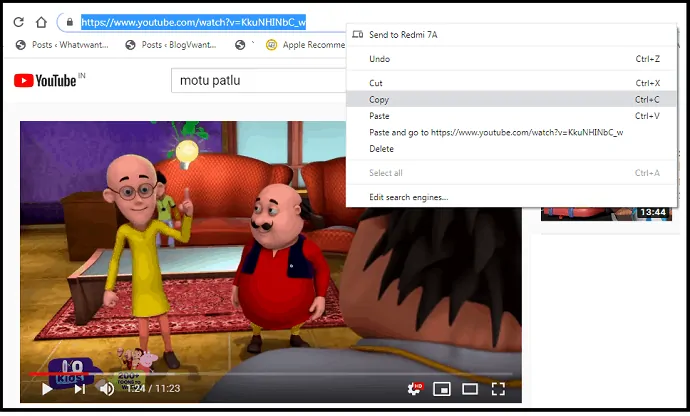The height and width of the screenshot is (416, 690).
Task: Select Copy from the context menu
Action: (x=511, y=99)
